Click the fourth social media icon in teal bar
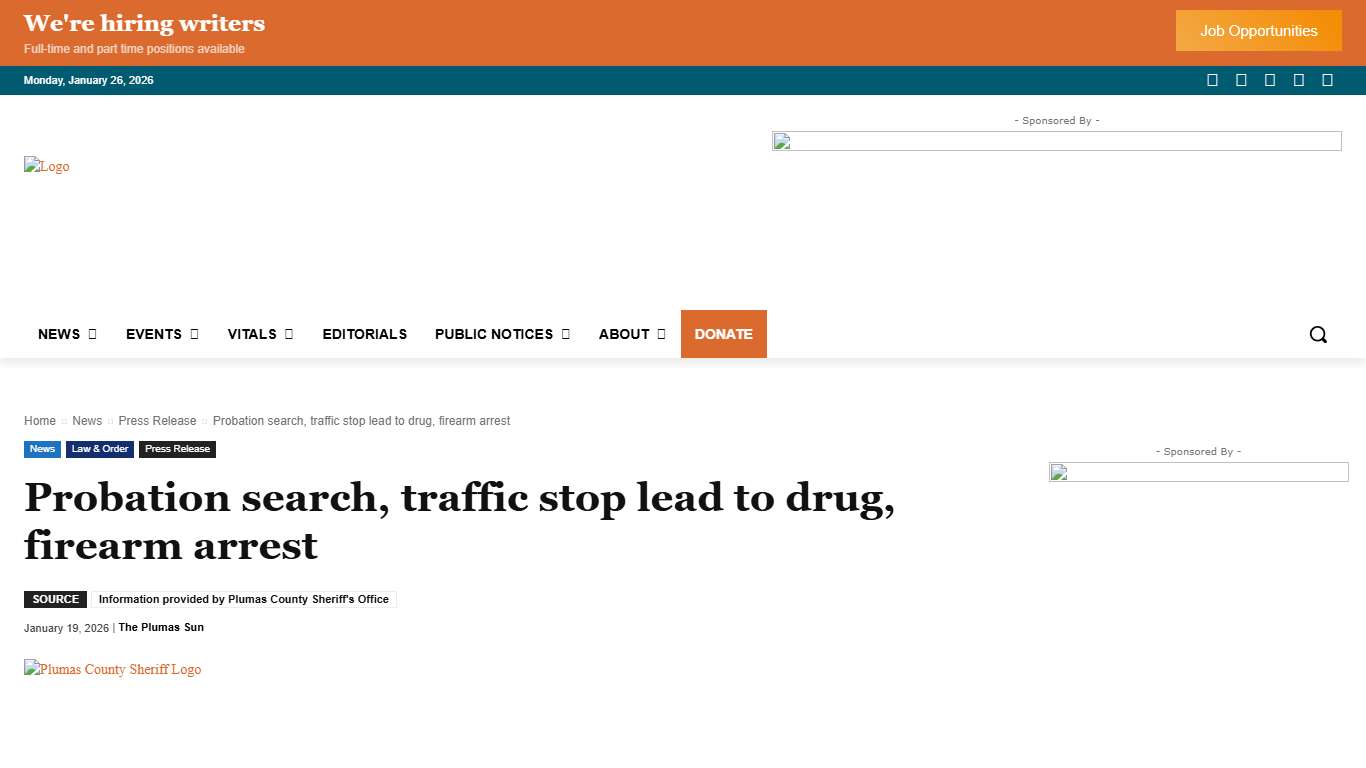The image size is (1366, 768). (1299, 79)
